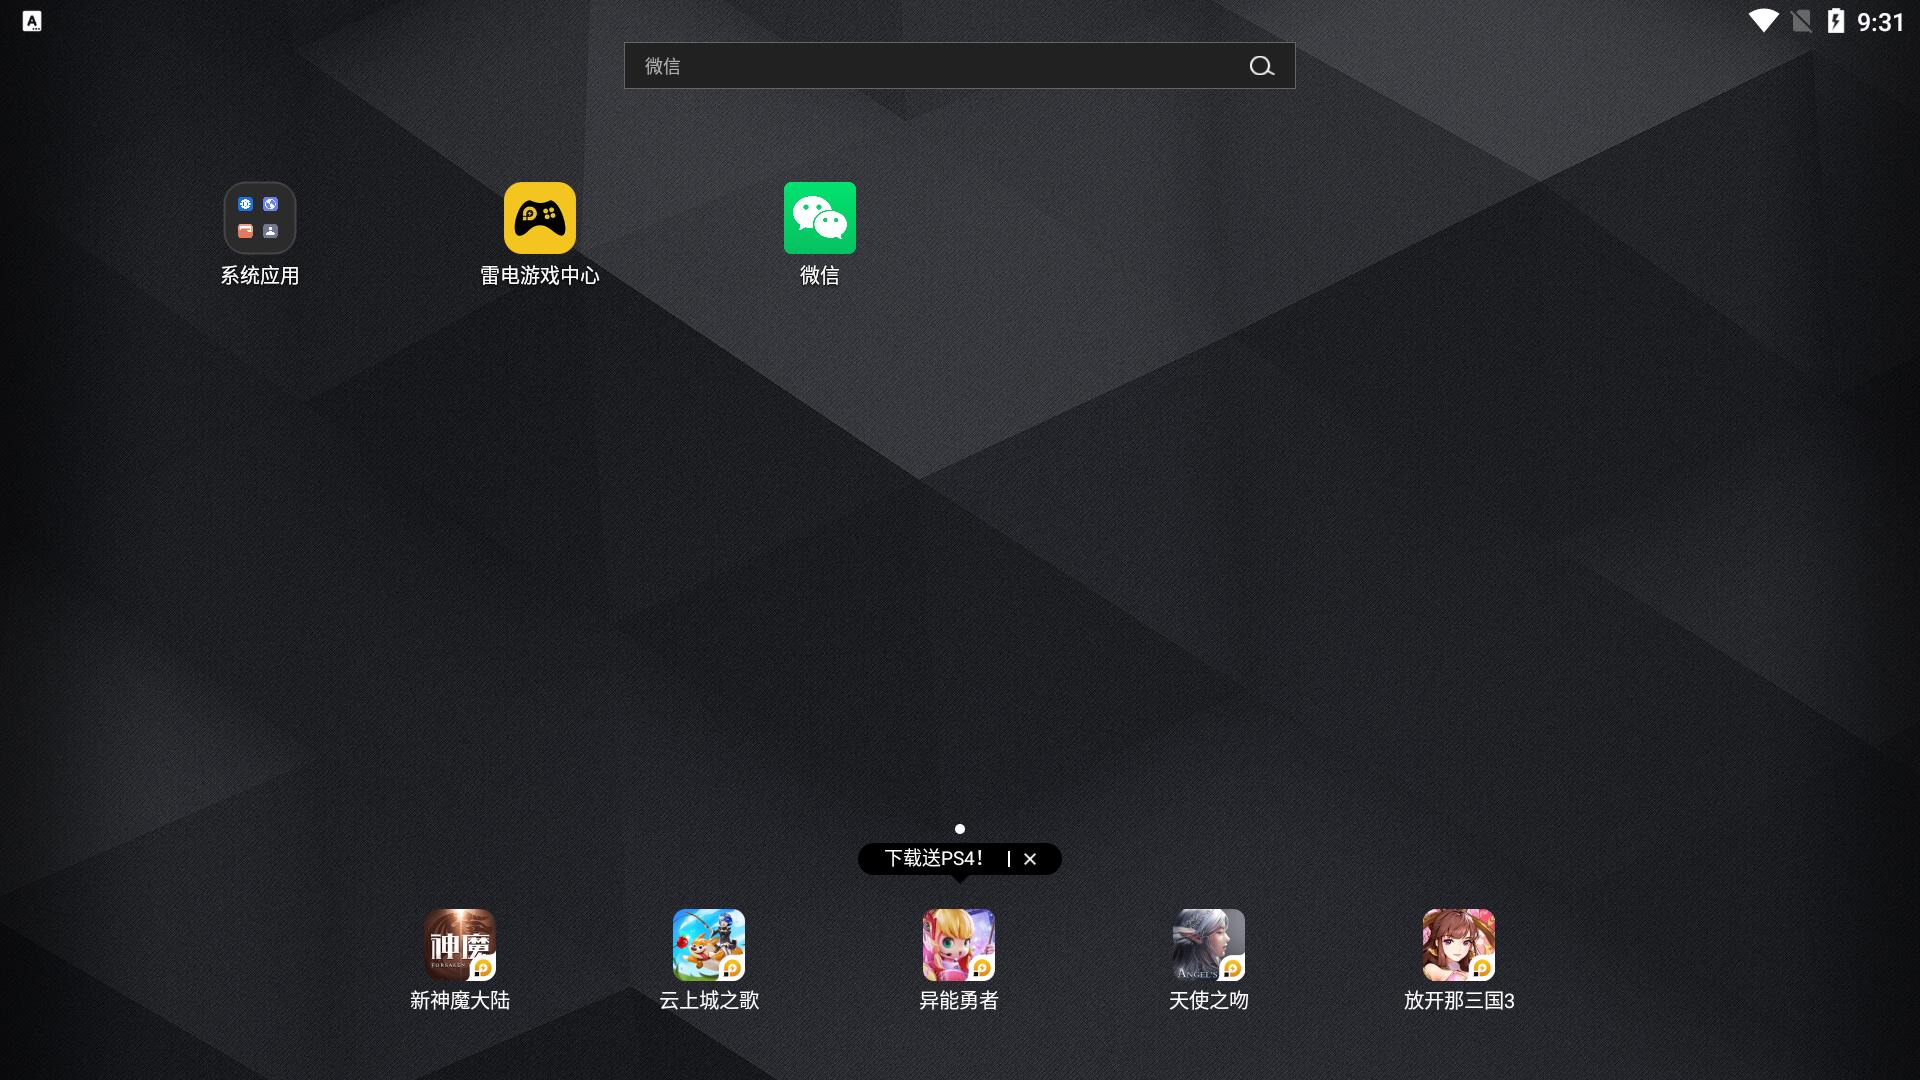
Task: Open the 微信 WeChat app
Action: coord(820,218)
